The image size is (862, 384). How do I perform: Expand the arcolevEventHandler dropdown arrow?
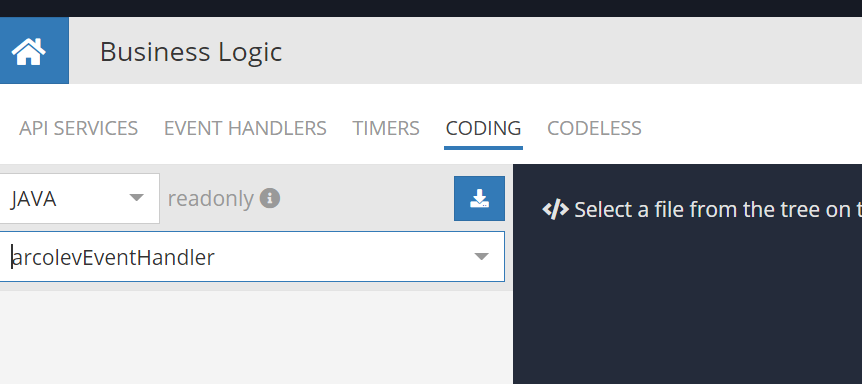pos(482,257)
